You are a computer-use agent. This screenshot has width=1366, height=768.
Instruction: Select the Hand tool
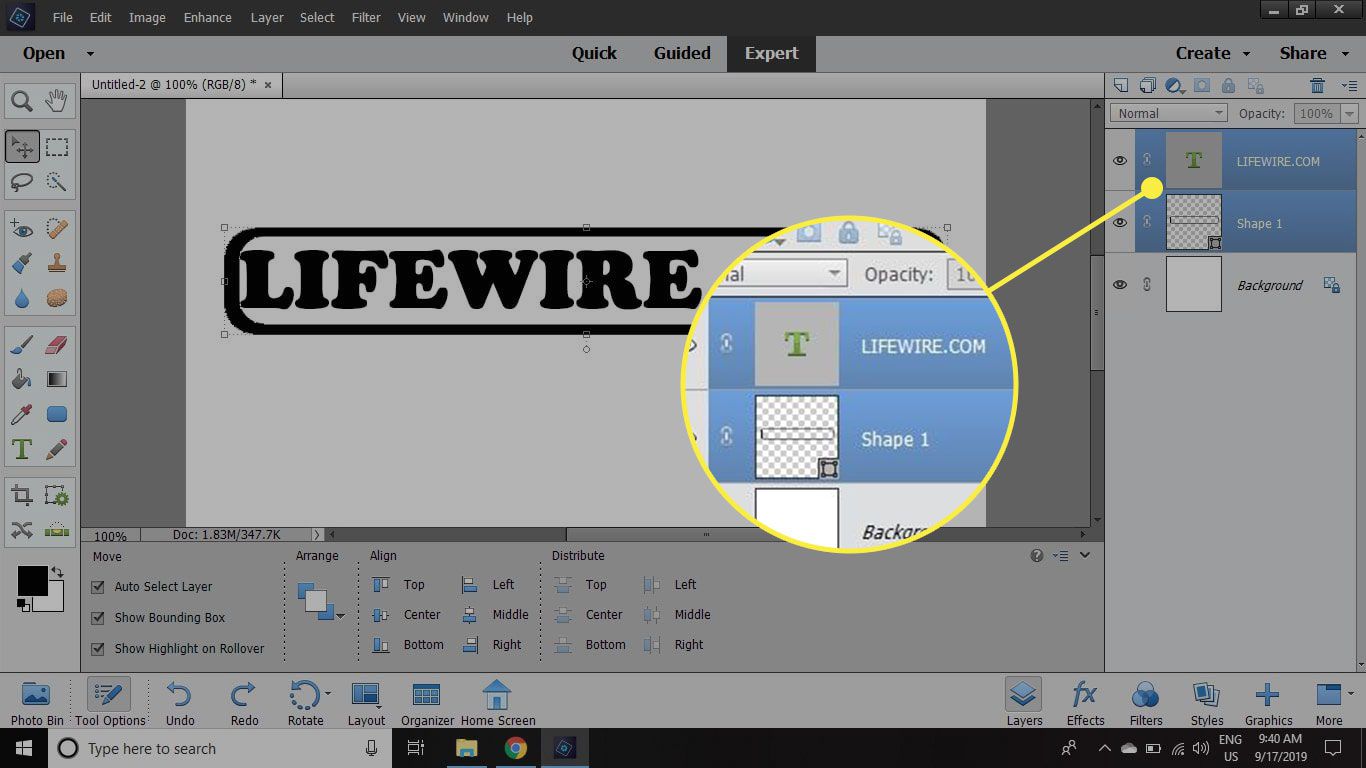click(x=57, y=100)
